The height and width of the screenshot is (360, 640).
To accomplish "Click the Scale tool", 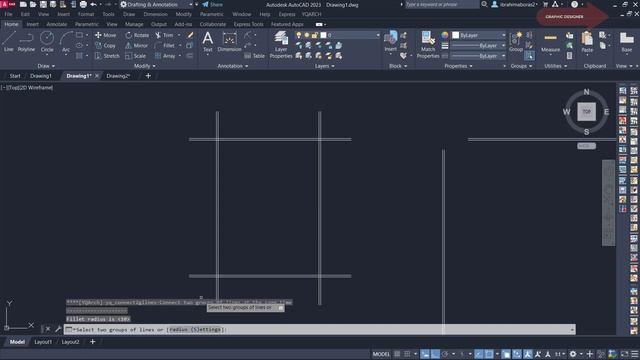I will (136, 56).
